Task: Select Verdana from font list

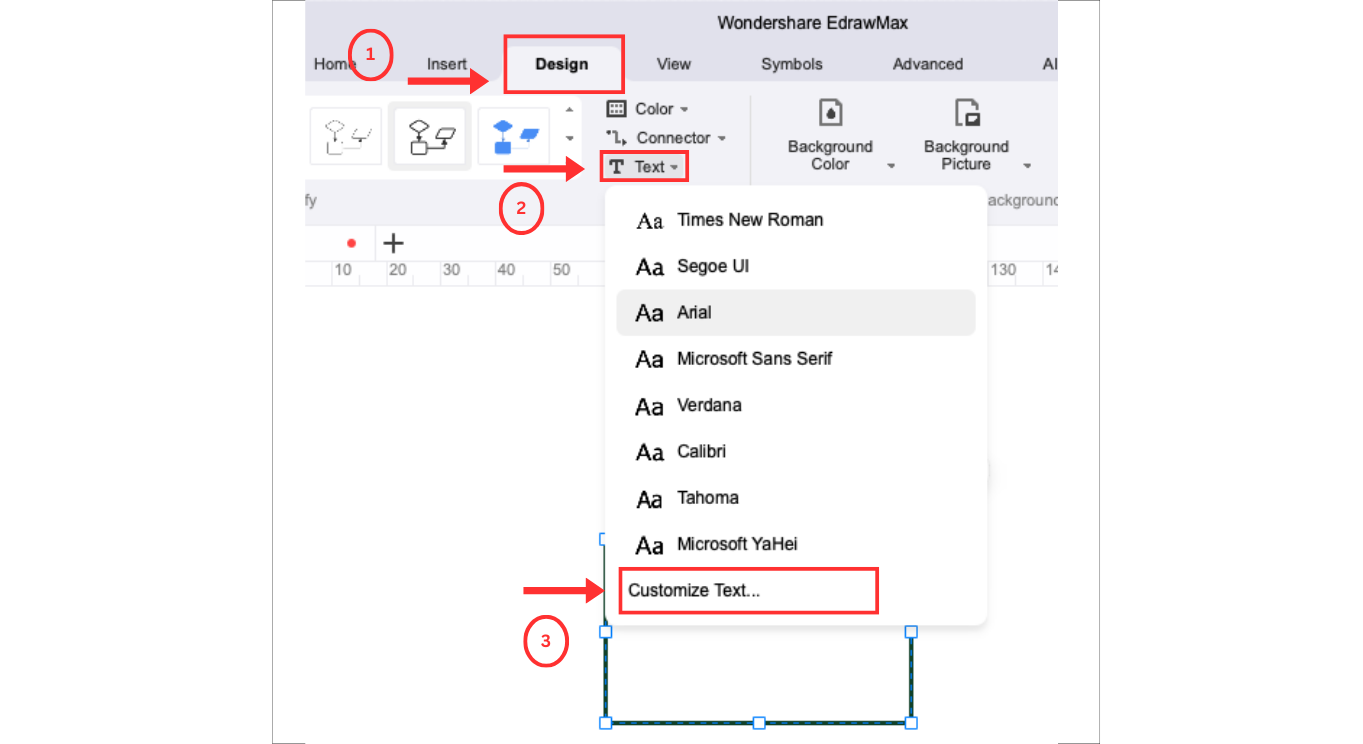Action: pyautogui.click(x=795, y=405)
